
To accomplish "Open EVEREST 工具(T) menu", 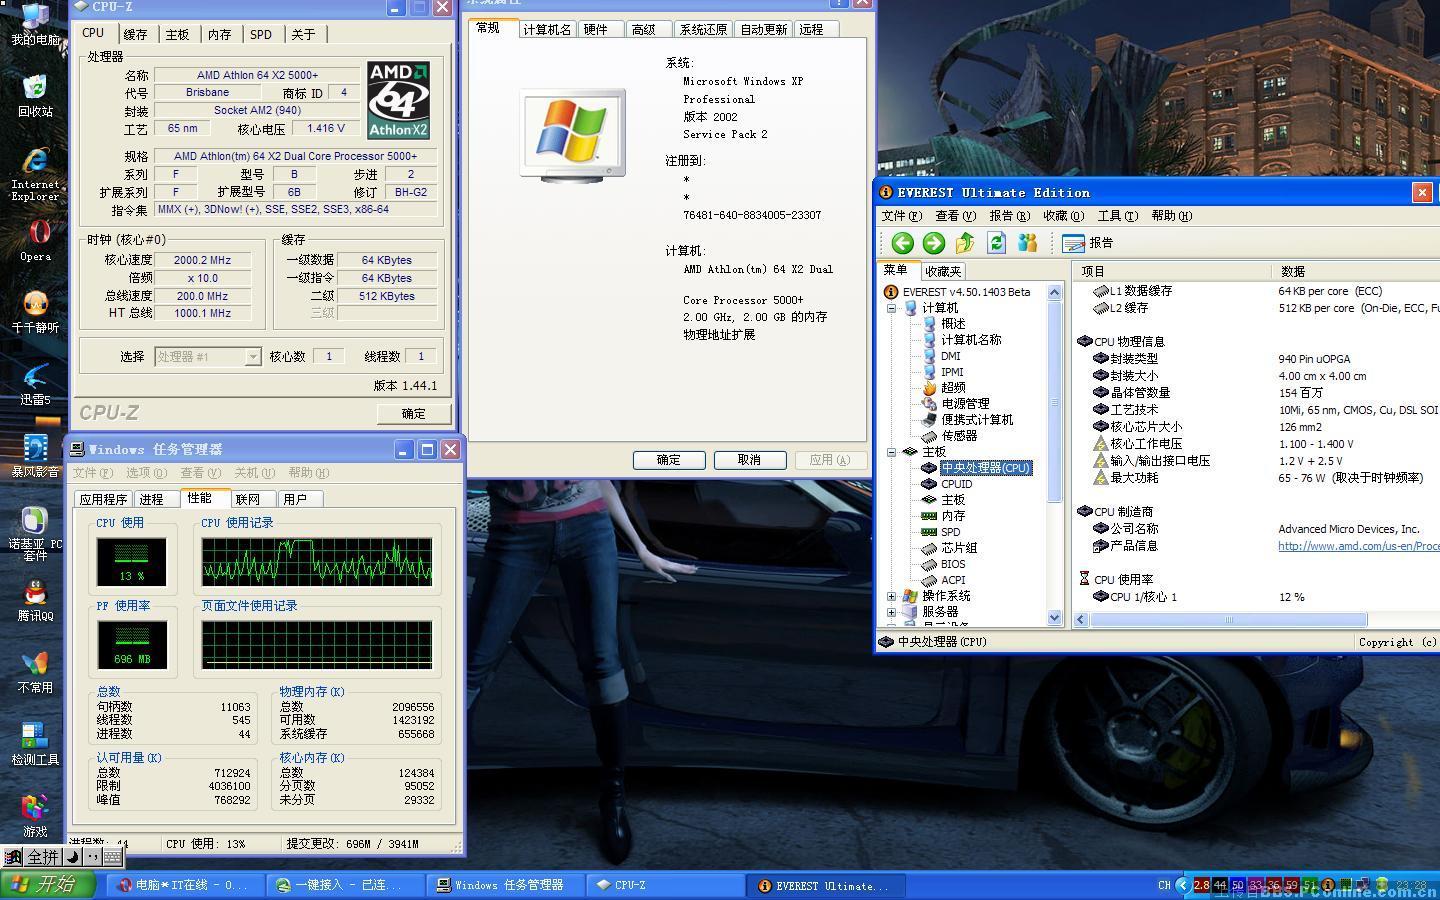I will click(x=1117, y=215).
